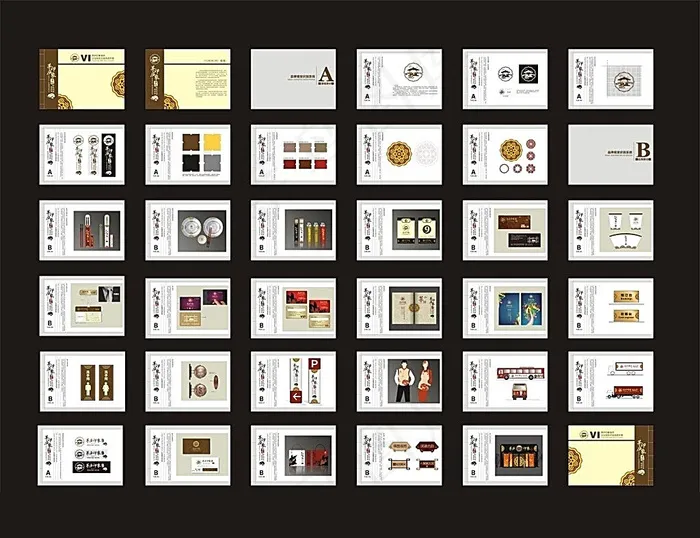Click the large letter A section divider

326,70
